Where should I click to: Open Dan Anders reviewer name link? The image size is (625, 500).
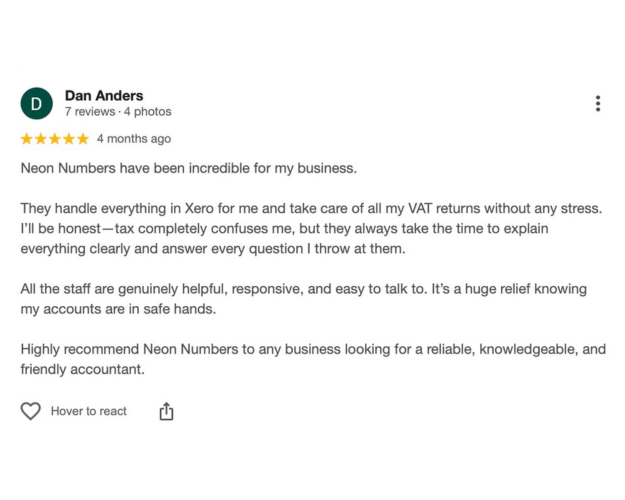[x=104, y=96]
